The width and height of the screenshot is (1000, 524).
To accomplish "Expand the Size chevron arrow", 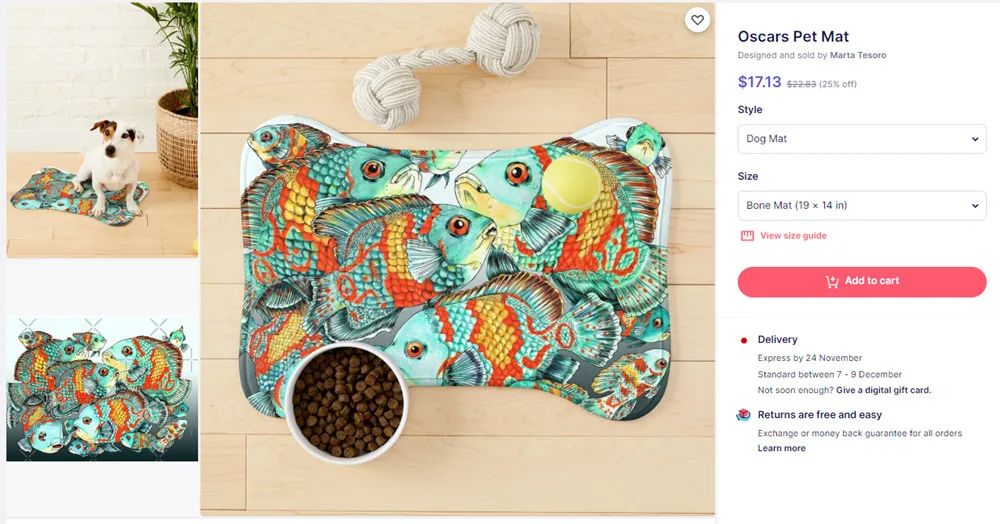I will coord(975,206).
